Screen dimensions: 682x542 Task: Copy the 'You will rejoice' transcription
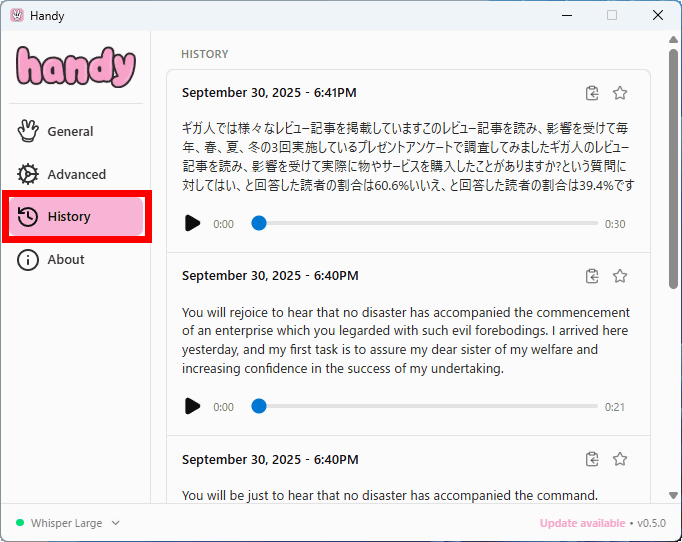[592, 276]
